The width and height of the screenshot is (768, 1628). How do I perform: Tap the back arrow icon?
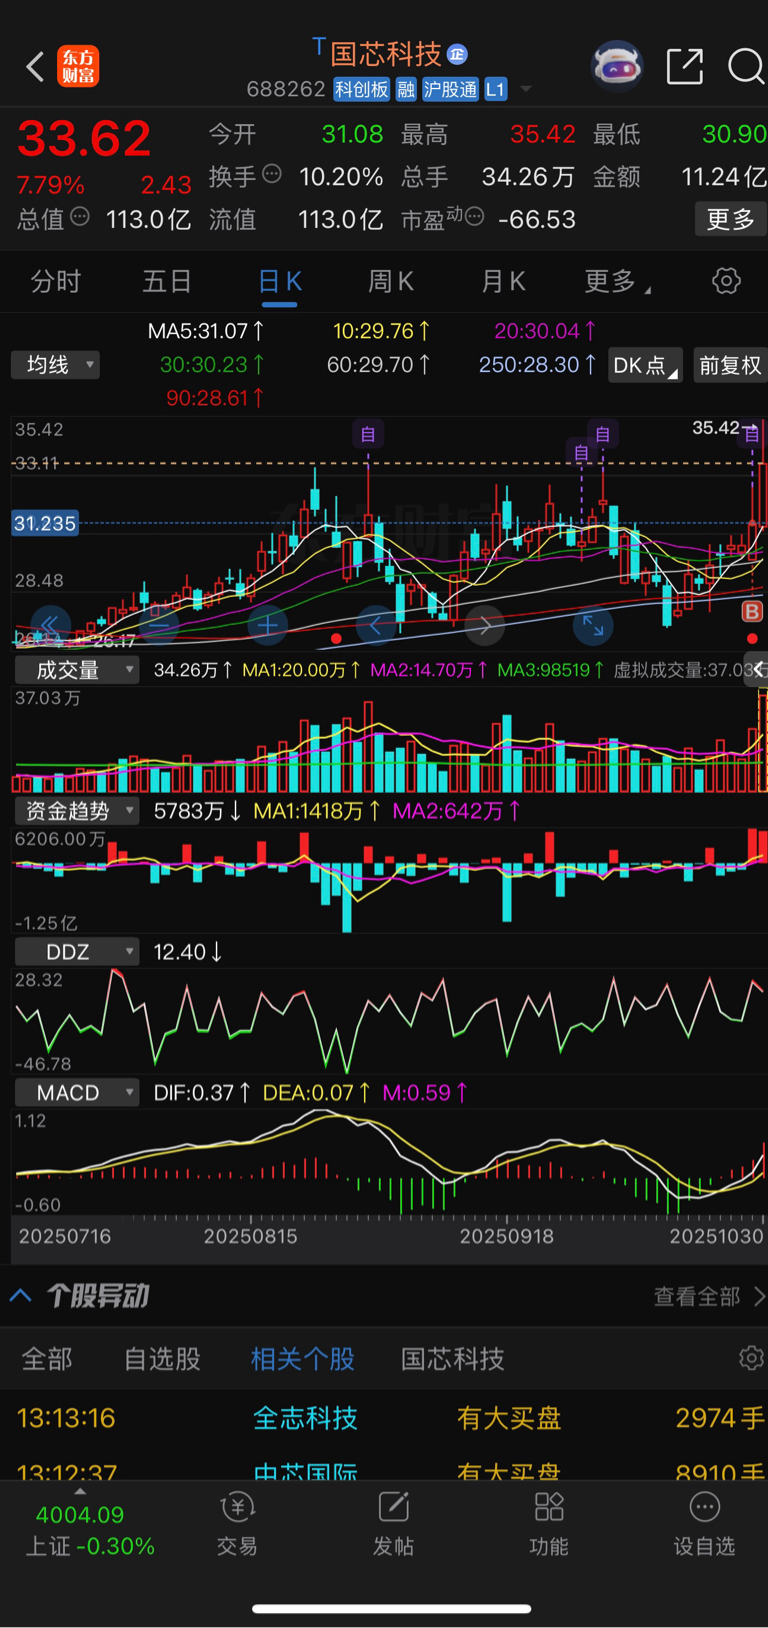click(x=35, y=67)
